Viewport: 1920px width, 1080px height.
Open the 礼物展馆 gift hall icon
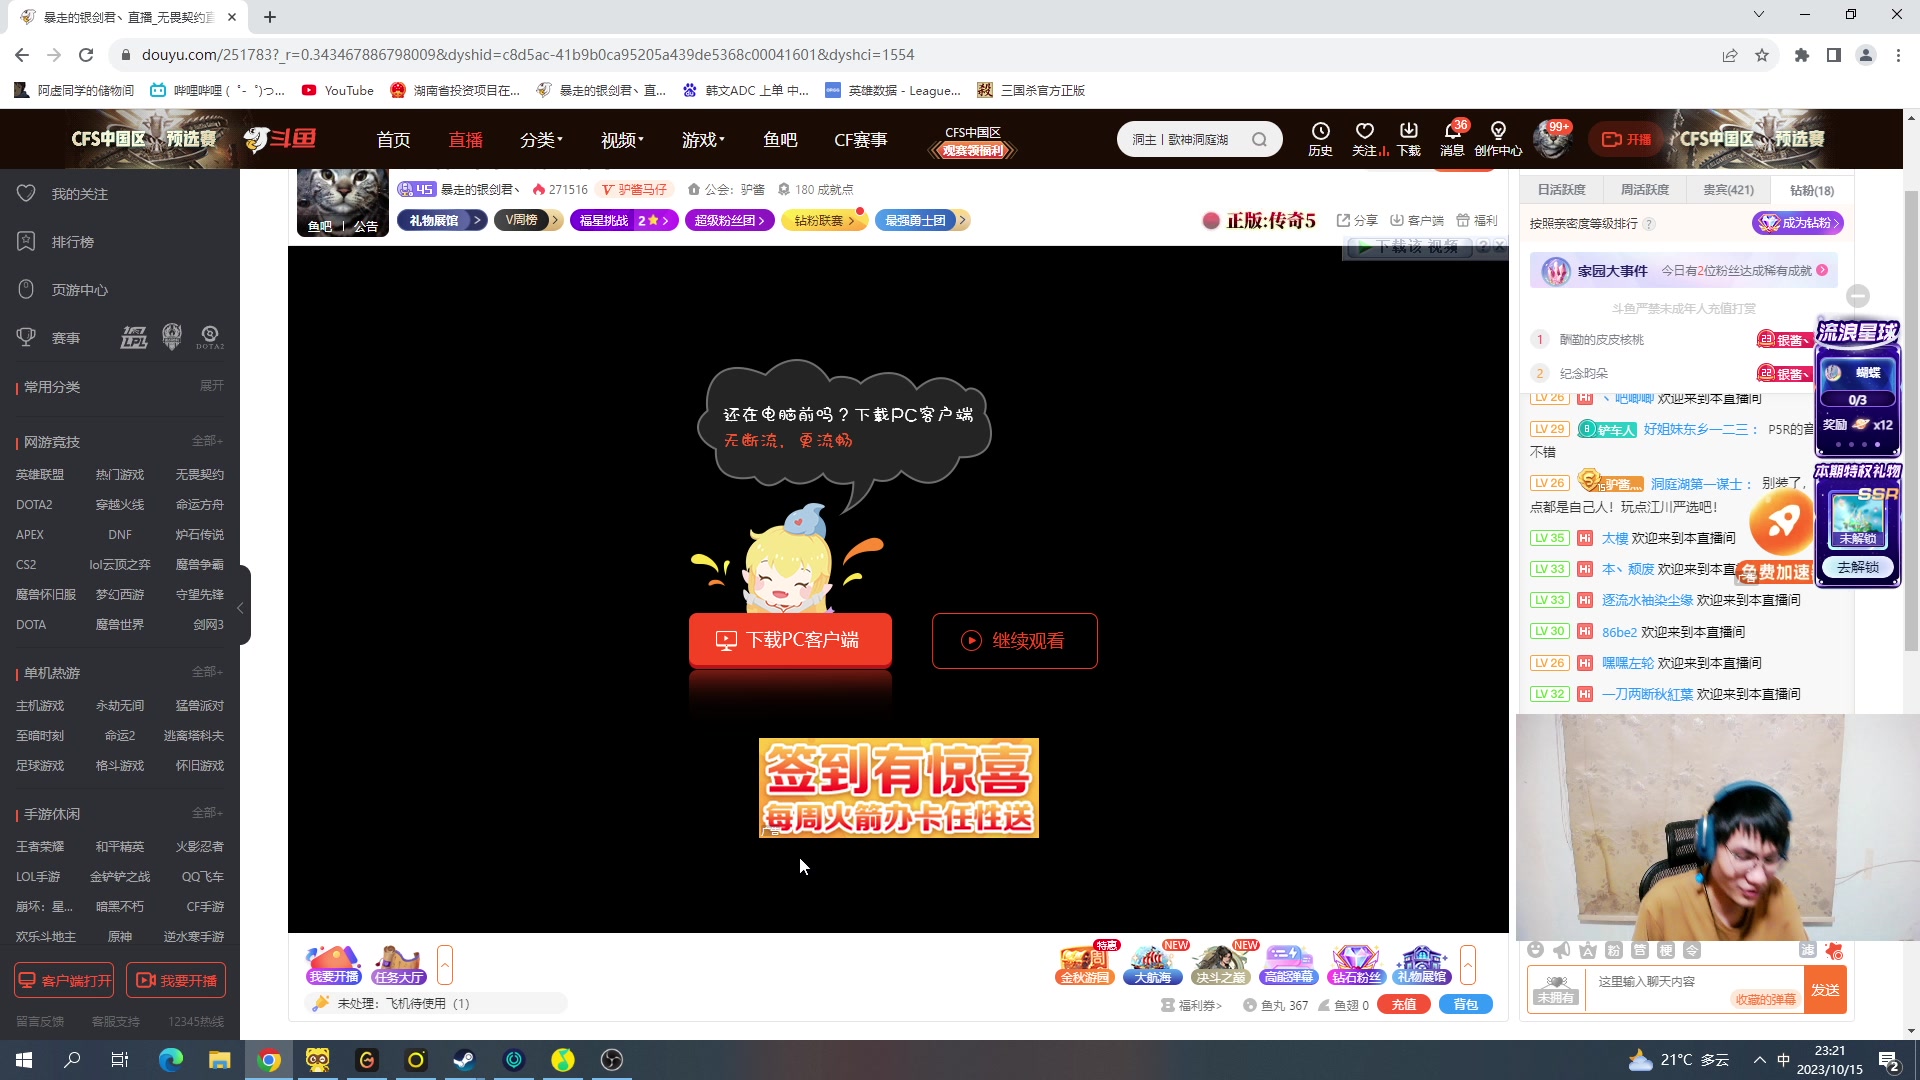pyautogui.click(x=1421, y=963)
